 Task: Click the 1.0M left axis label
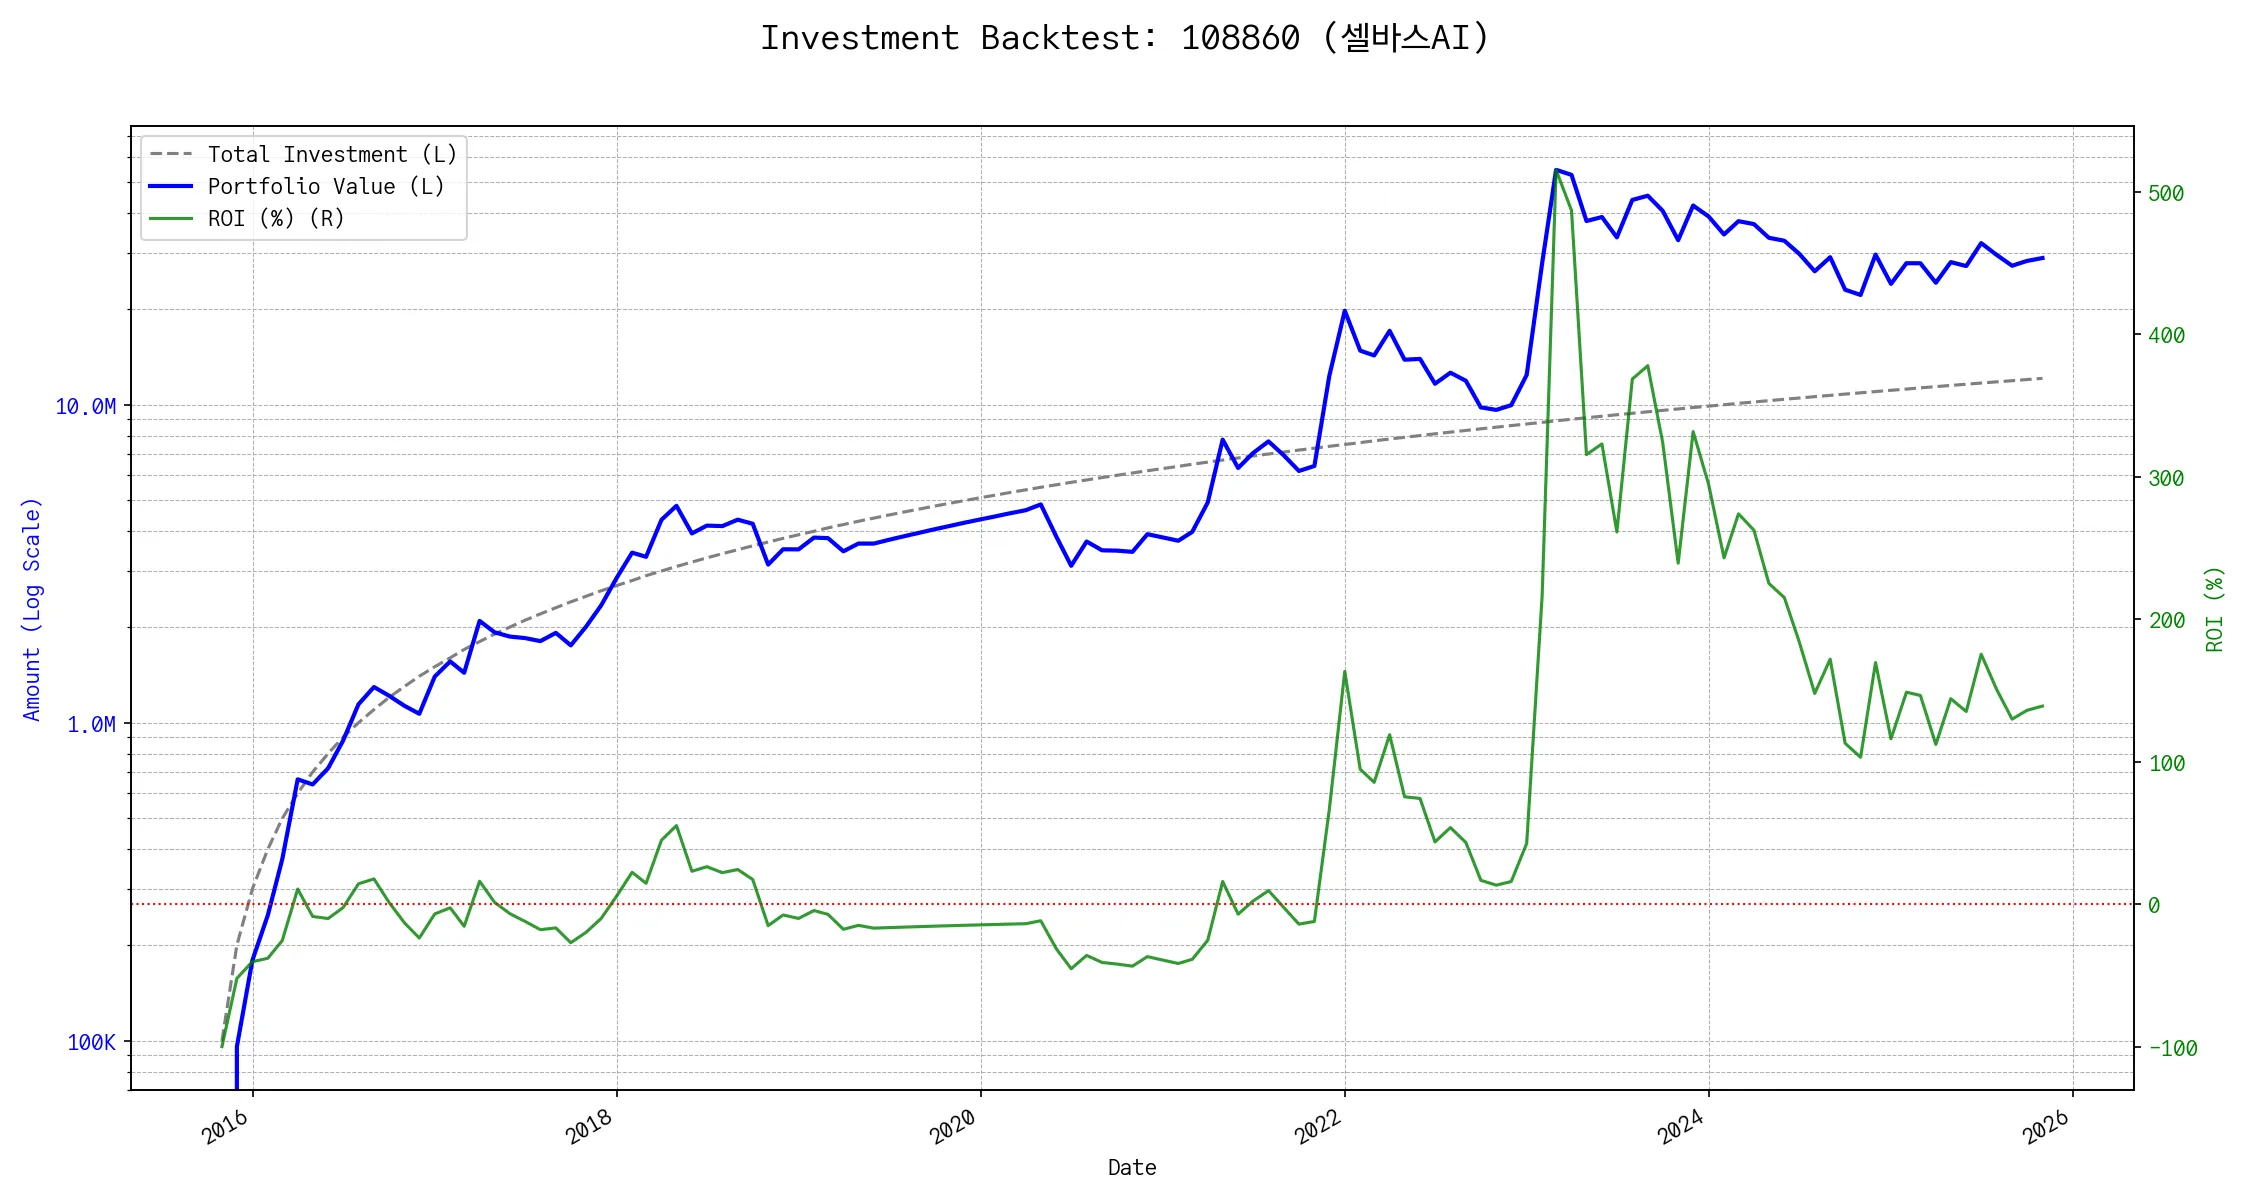click(x=92, y=725)
